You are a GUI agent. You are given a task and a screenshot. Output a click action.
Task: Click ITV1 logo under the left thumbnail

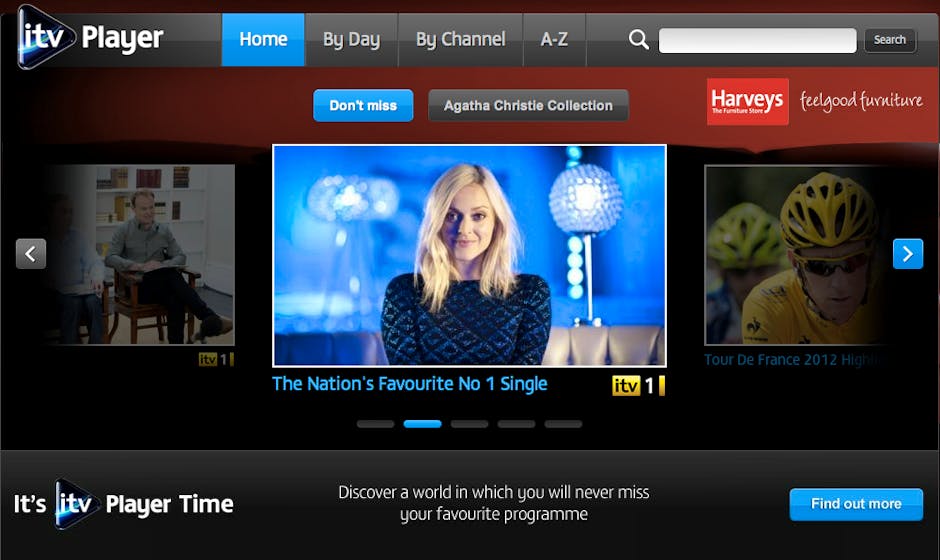pyautogui.click(x=215, y=359)
